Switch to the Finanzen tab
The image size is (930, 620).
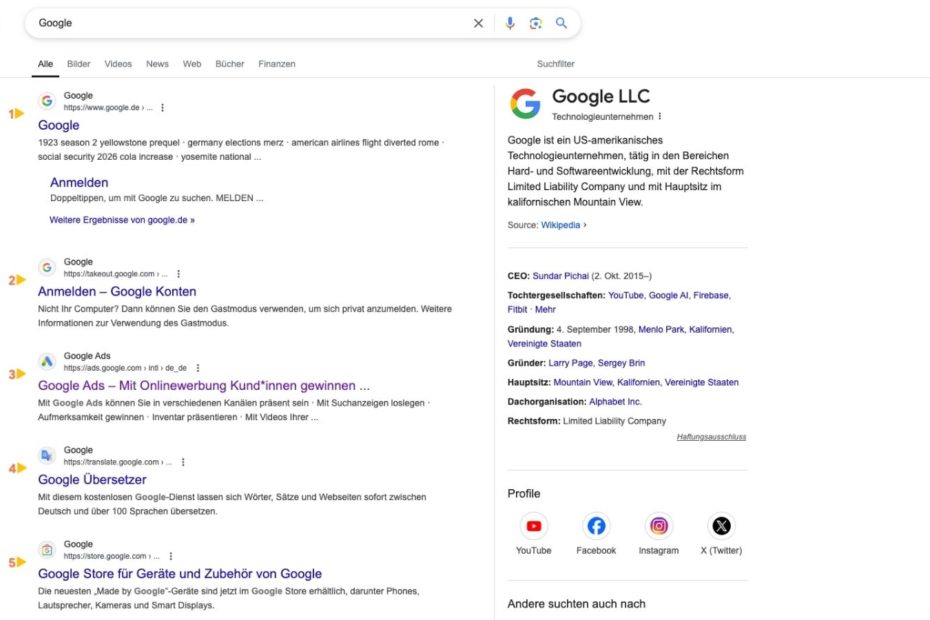click(276, 63)
